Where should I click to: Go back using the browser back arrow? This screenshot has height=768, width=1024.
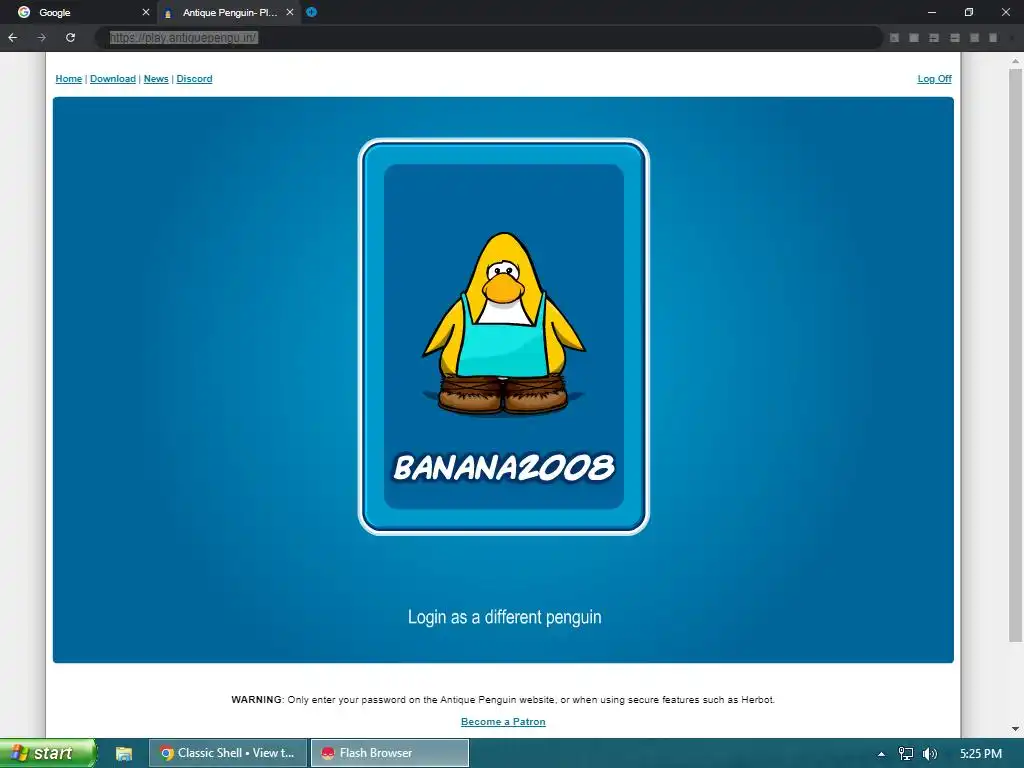click(13, 38)
